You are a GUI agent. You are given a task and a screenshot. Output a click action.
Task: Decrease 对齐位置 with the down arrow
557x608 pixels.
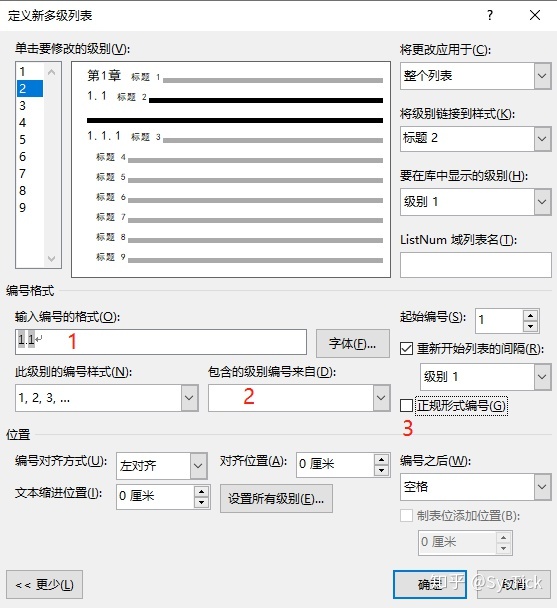click(x=382, y=470)
